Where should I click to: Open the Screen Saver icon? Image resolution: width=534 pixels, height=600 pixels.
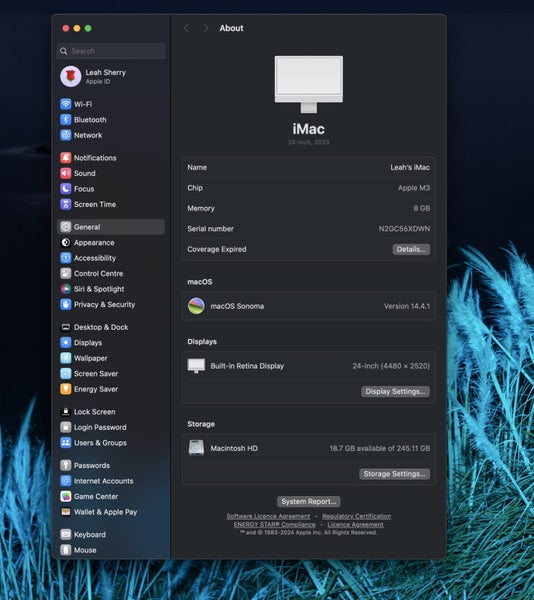point(66,373)
